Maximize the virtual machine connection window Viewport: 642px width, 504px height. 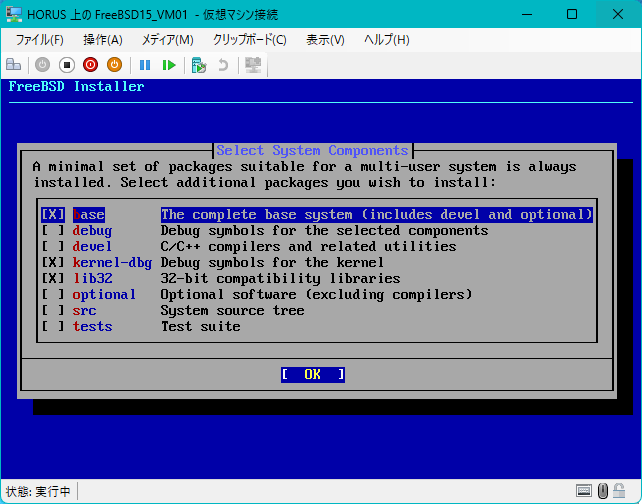tap(572, 15)
